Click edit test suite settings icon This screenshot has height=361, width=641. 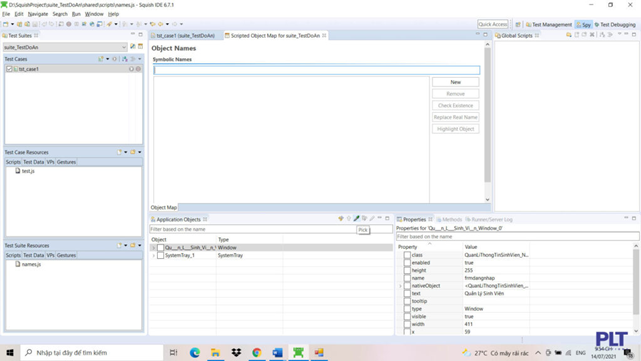[x=133, y=47]
